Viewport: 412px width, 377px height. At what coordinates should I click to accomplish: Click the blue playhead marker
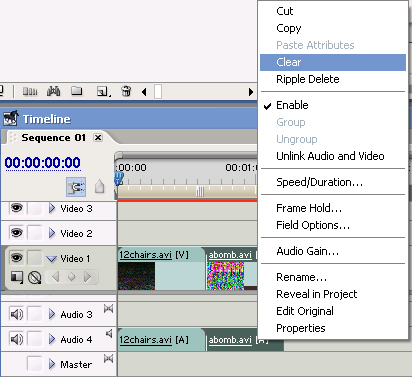119,178
